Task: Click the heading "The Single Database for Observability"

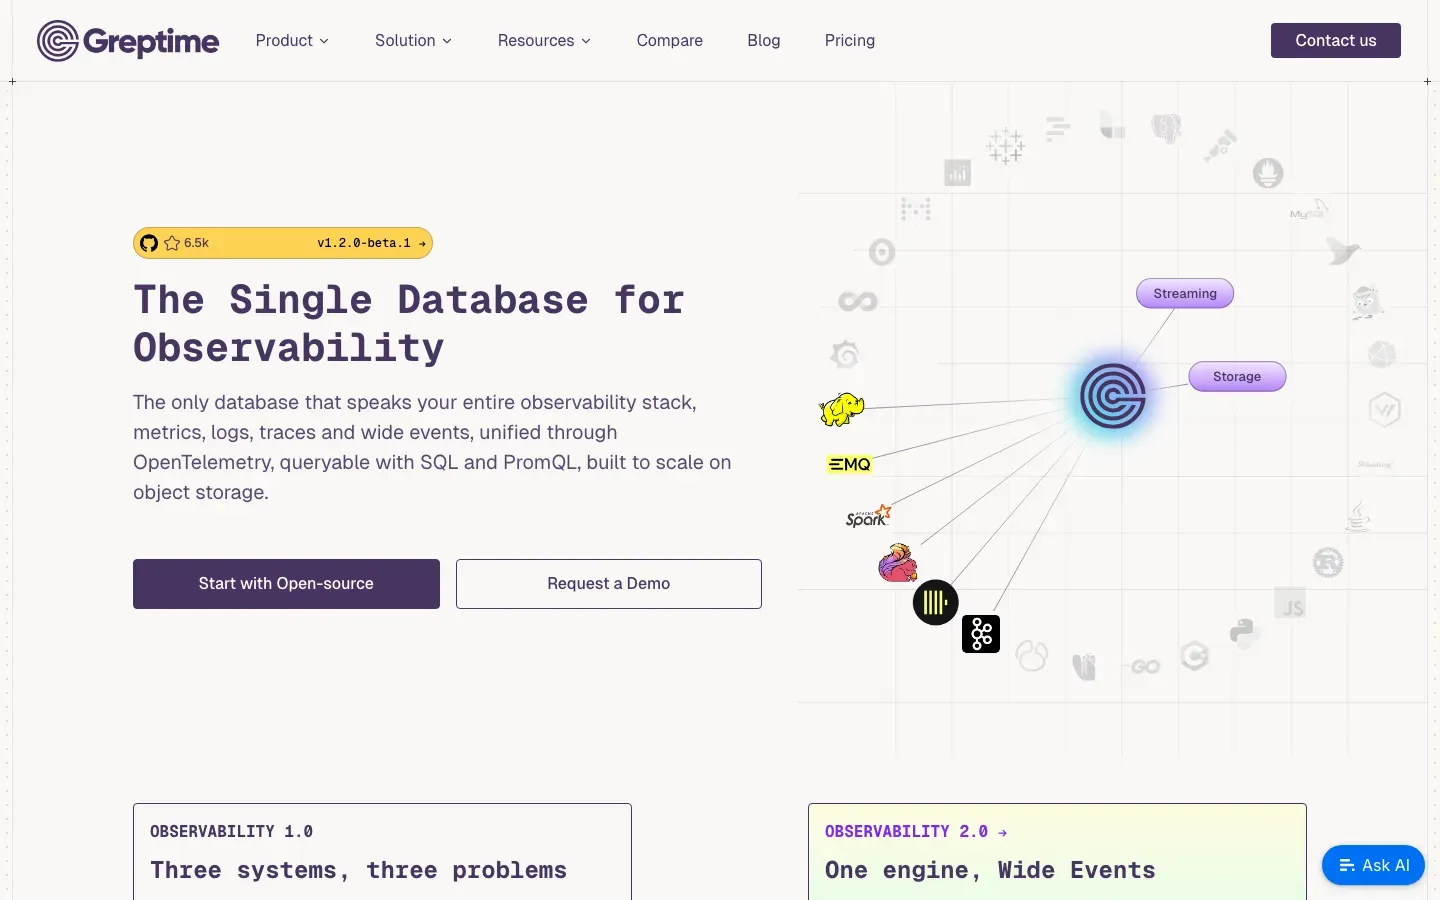Action: pyautogui.click(x=409, y=324)
